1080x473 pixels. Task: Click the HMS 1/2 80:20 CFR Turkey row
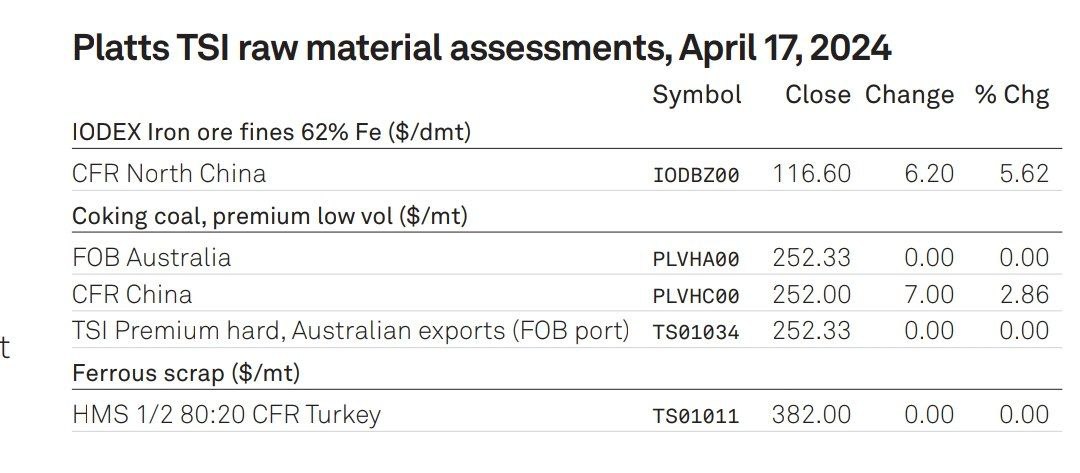pyautogui.click(x=567, y=414)
